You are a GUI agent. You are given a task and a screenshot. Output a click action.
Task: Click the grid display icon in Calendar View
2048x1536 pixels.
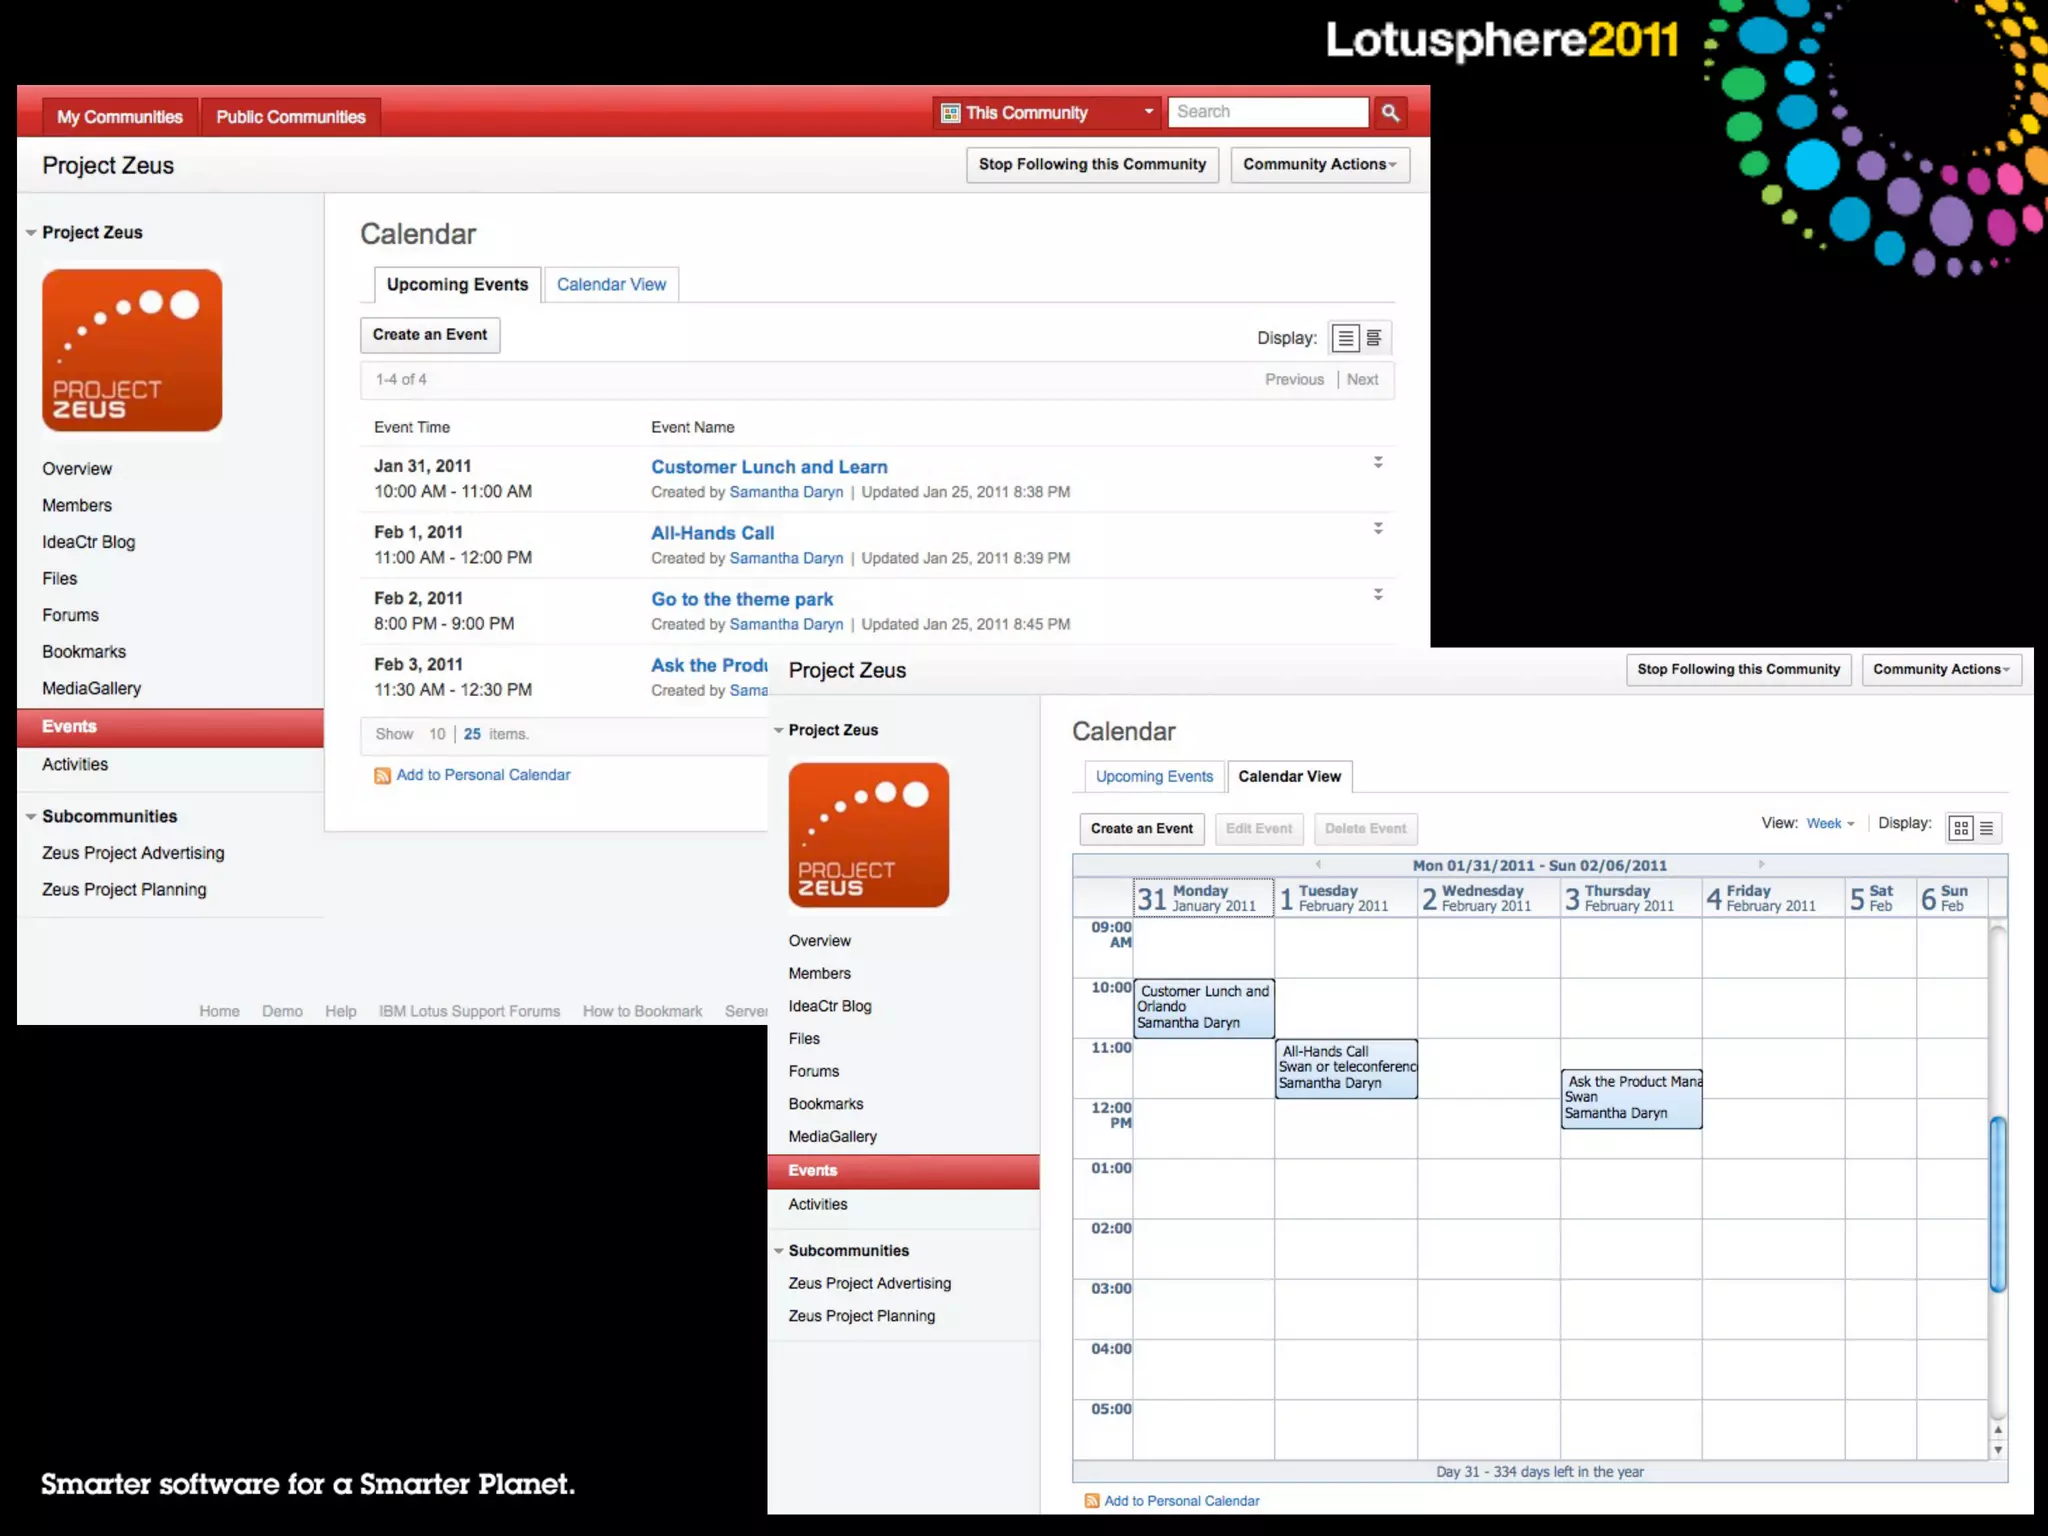[x=1960, y=828]
